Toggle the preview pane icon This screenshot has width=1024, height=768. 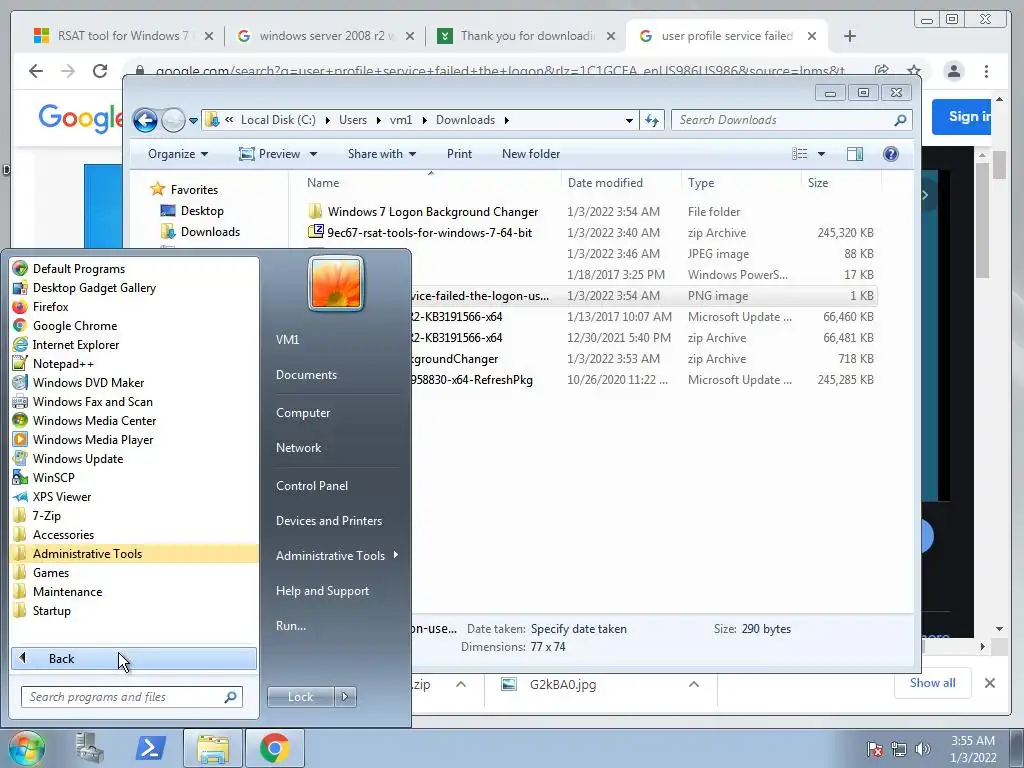854,153
